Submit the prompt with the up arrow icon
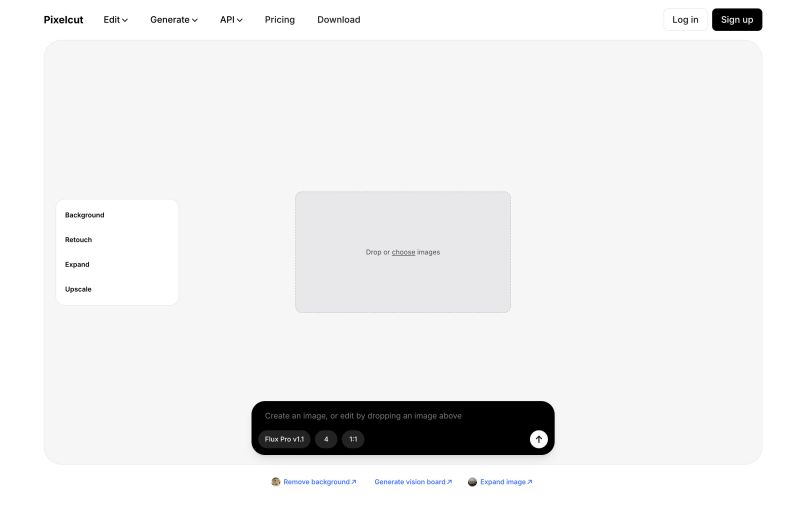The height and width of the screenshot is (505, 800). pyautogui.click(x=539, y=439)
